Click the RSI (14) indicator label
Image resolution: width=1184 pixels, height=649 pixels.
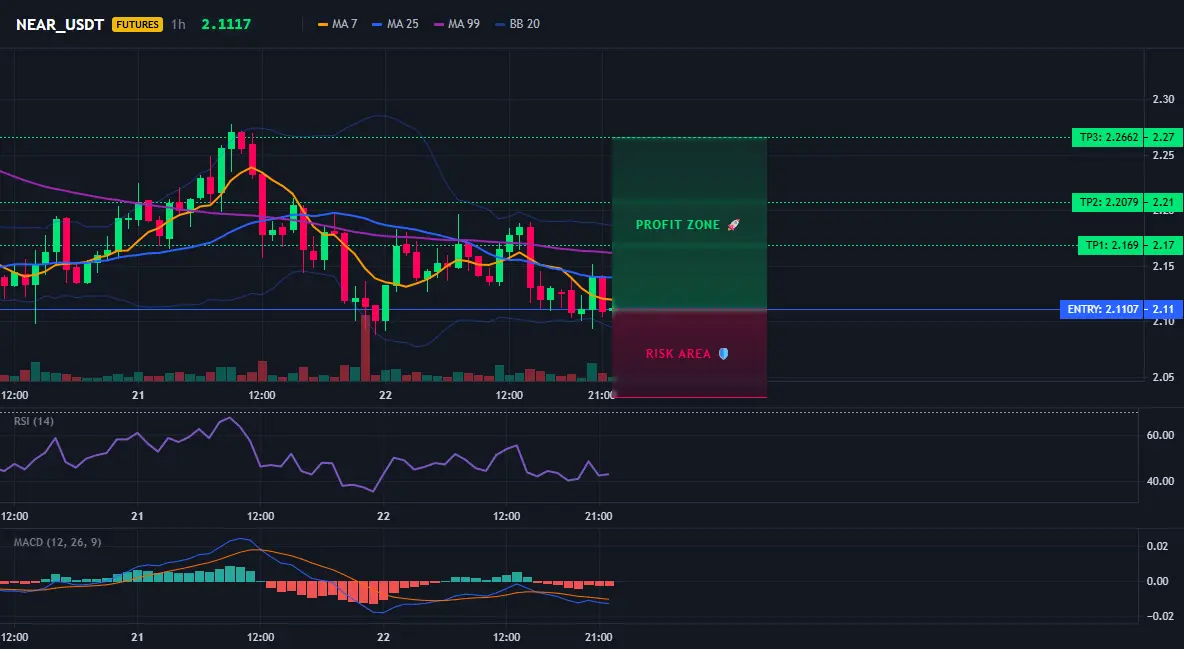[34, 421]
